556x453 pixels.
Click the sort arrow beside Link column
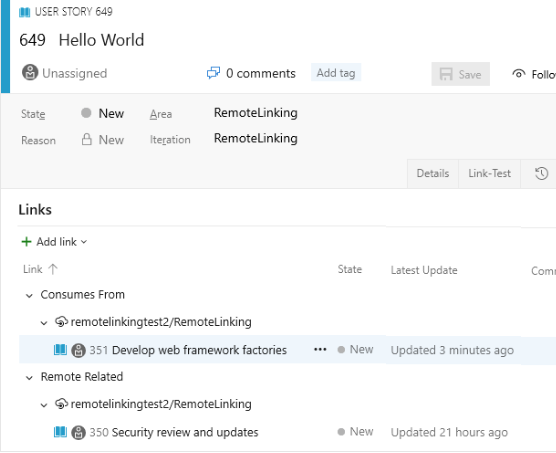pos(53,269)
